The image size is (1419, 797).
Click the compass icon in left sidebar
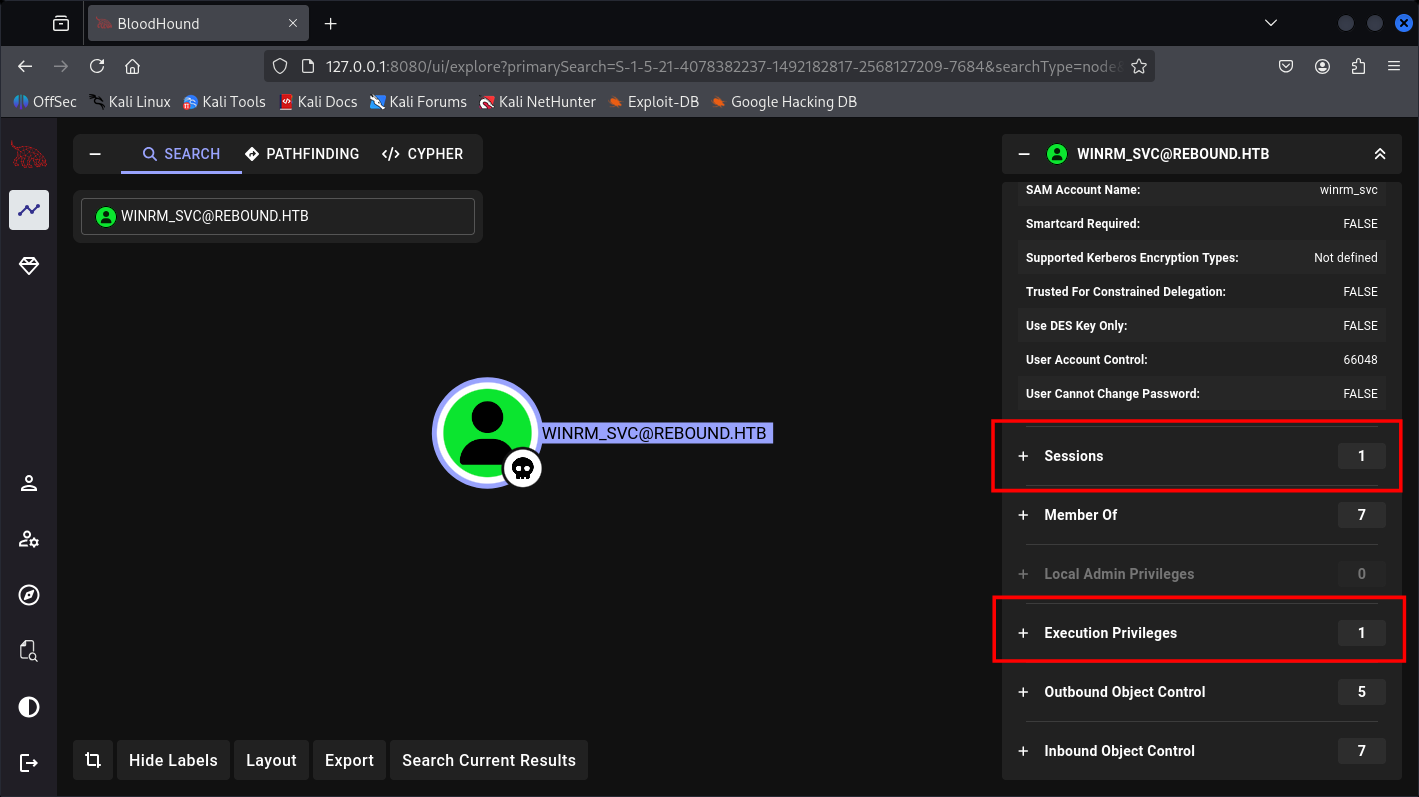coord(29,596)
